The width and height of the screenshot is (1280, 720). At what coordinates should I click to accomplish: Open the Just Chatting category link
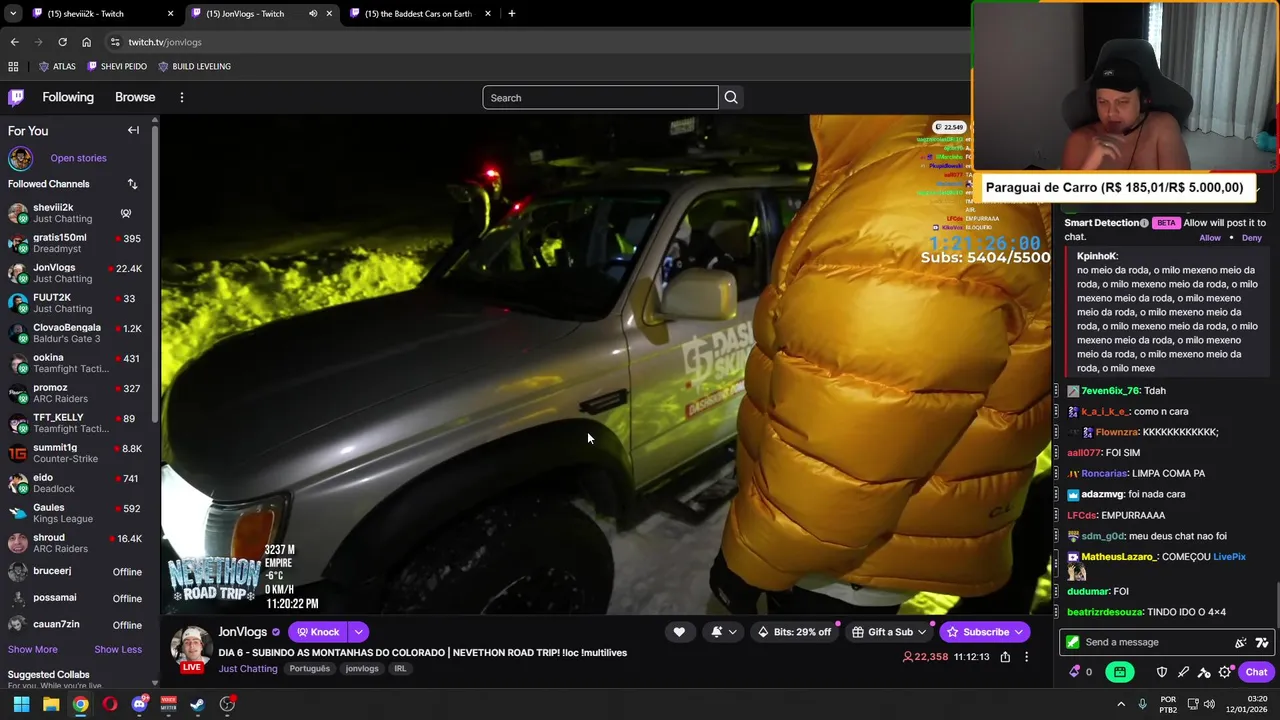coord(247,668)
